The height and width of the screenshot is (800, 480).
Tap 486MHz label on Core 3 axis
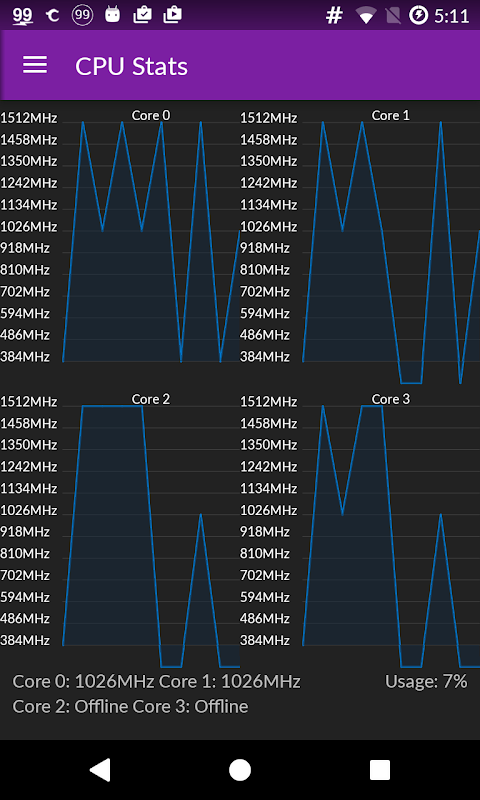point(265,619)
